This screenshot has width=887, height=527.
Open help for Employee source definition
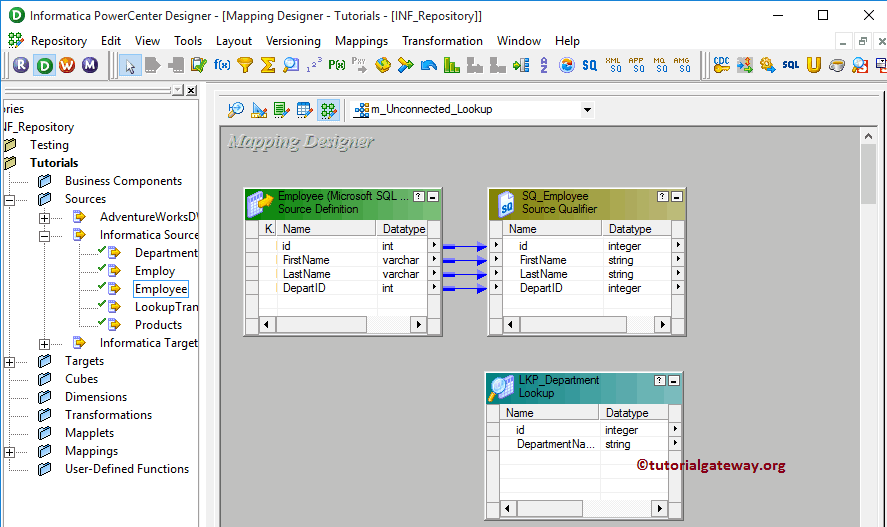click(419, 197)
